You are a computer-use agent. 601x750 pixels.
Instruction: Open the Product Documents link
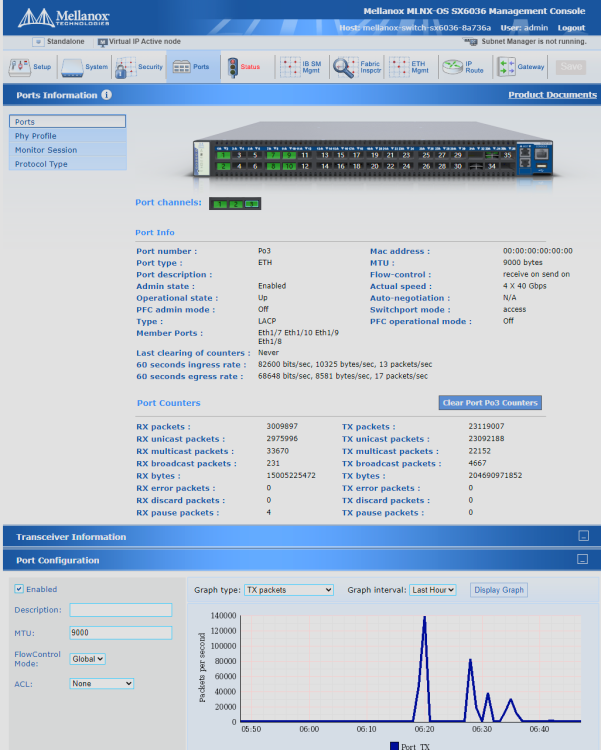pos(552,95)
